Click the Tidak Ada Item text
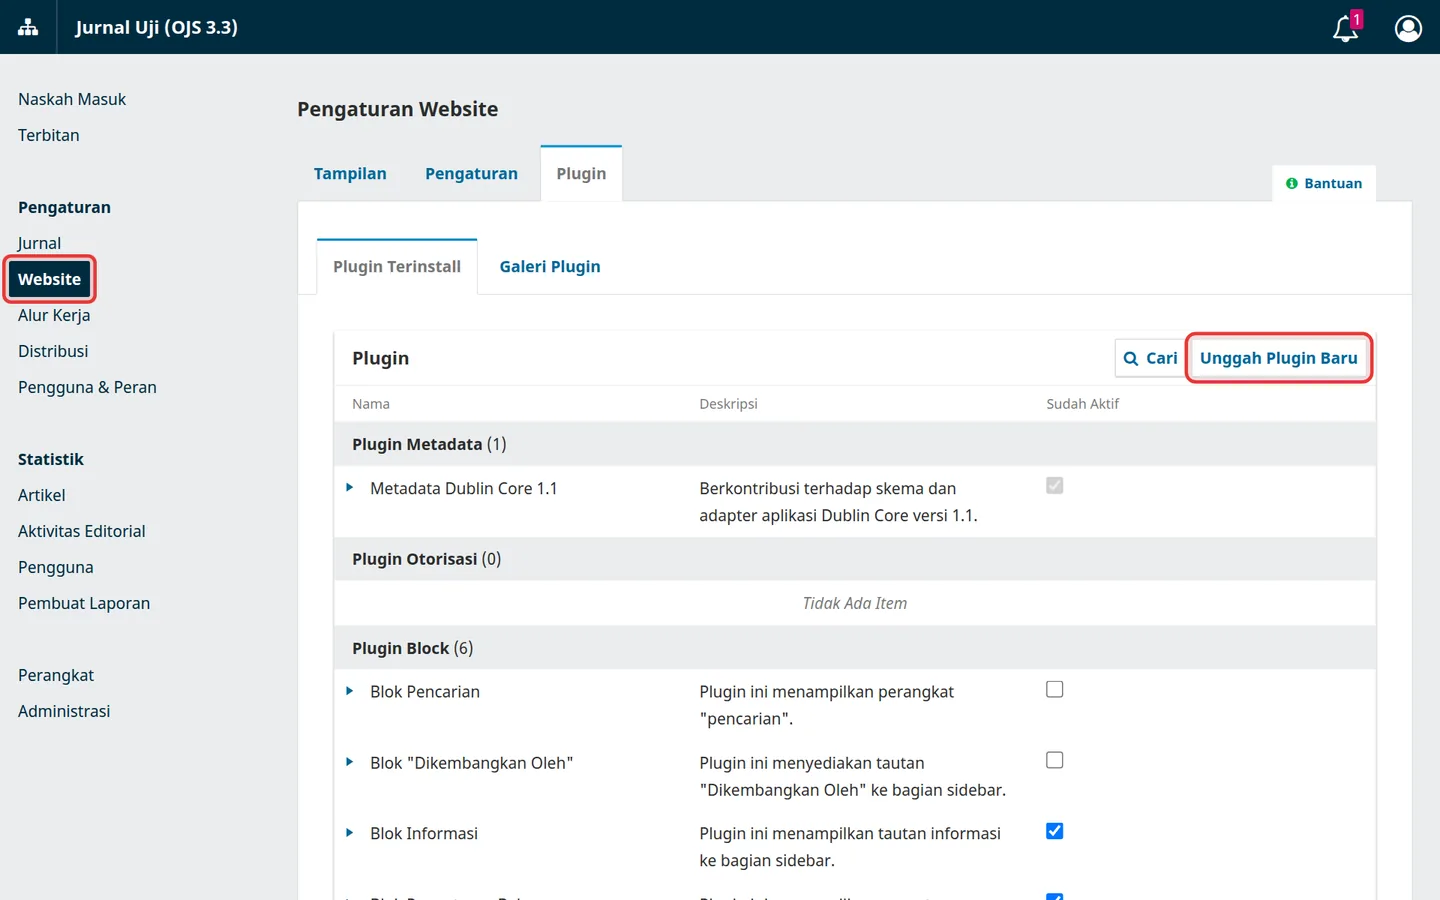The height and width of the screenshot is (900, 1440). coord(855,603)
